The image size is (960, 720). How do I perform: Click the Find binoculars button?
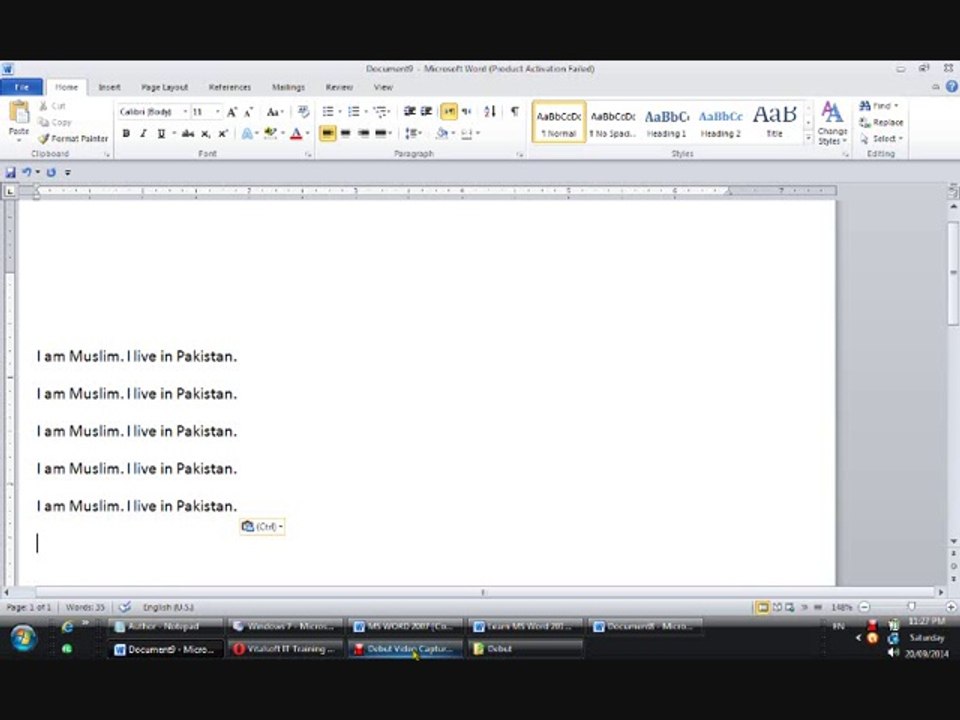click(x=878, y=106)
